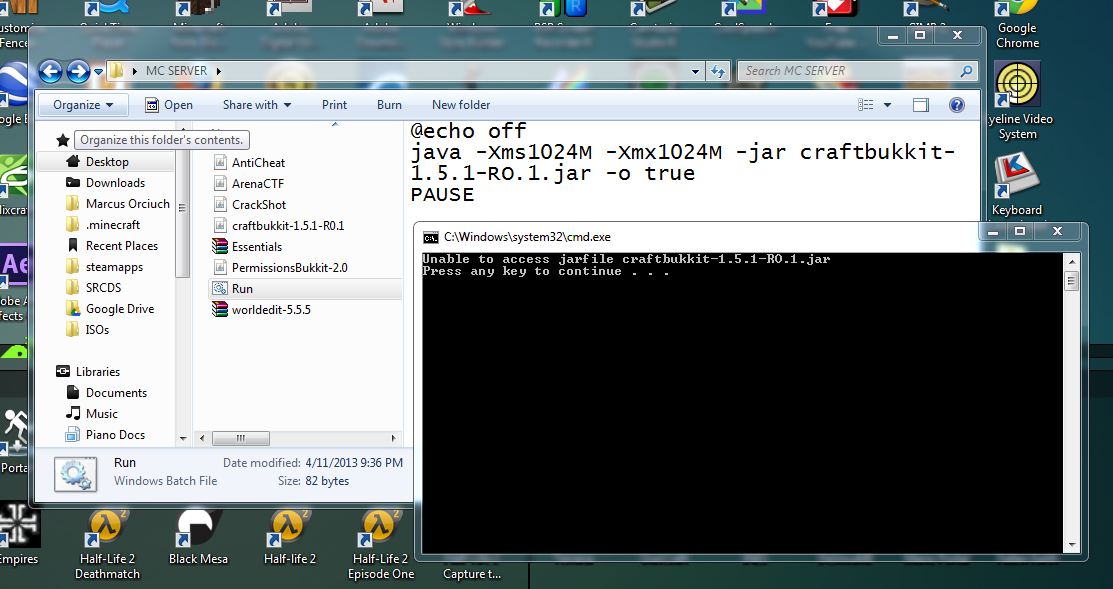The height and width of the screenshot is (589, 1113).
Task: Click Print in the toolbar
Action: [334, 104]
